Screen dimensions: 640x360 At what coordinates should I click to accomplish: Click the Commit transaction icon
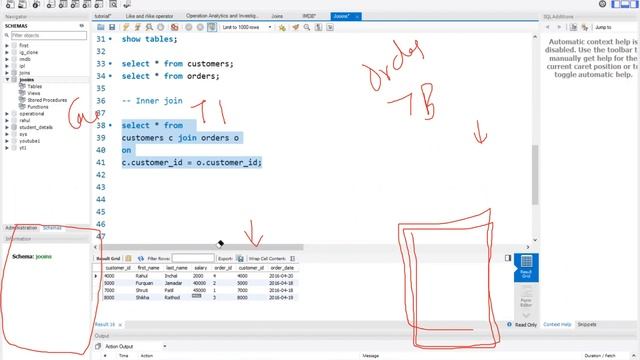(189, 27)
